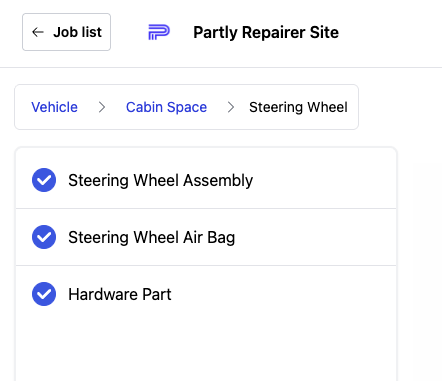Click the back arrow in Job list button
Viewport: 442px width, 381px height.
coord(38,32)
